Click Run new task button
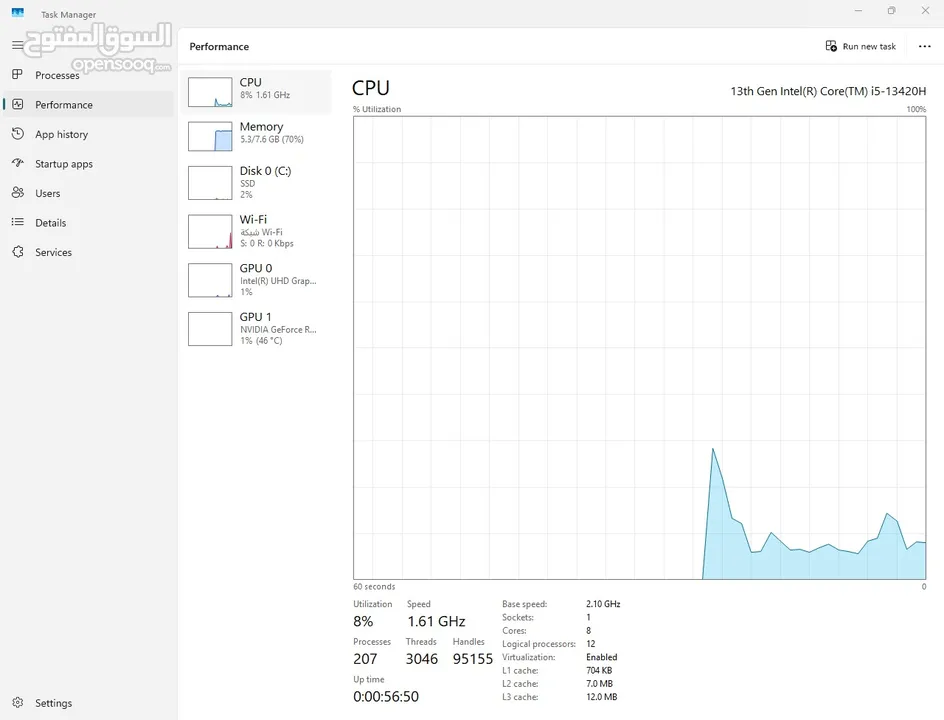 [861, 46]
